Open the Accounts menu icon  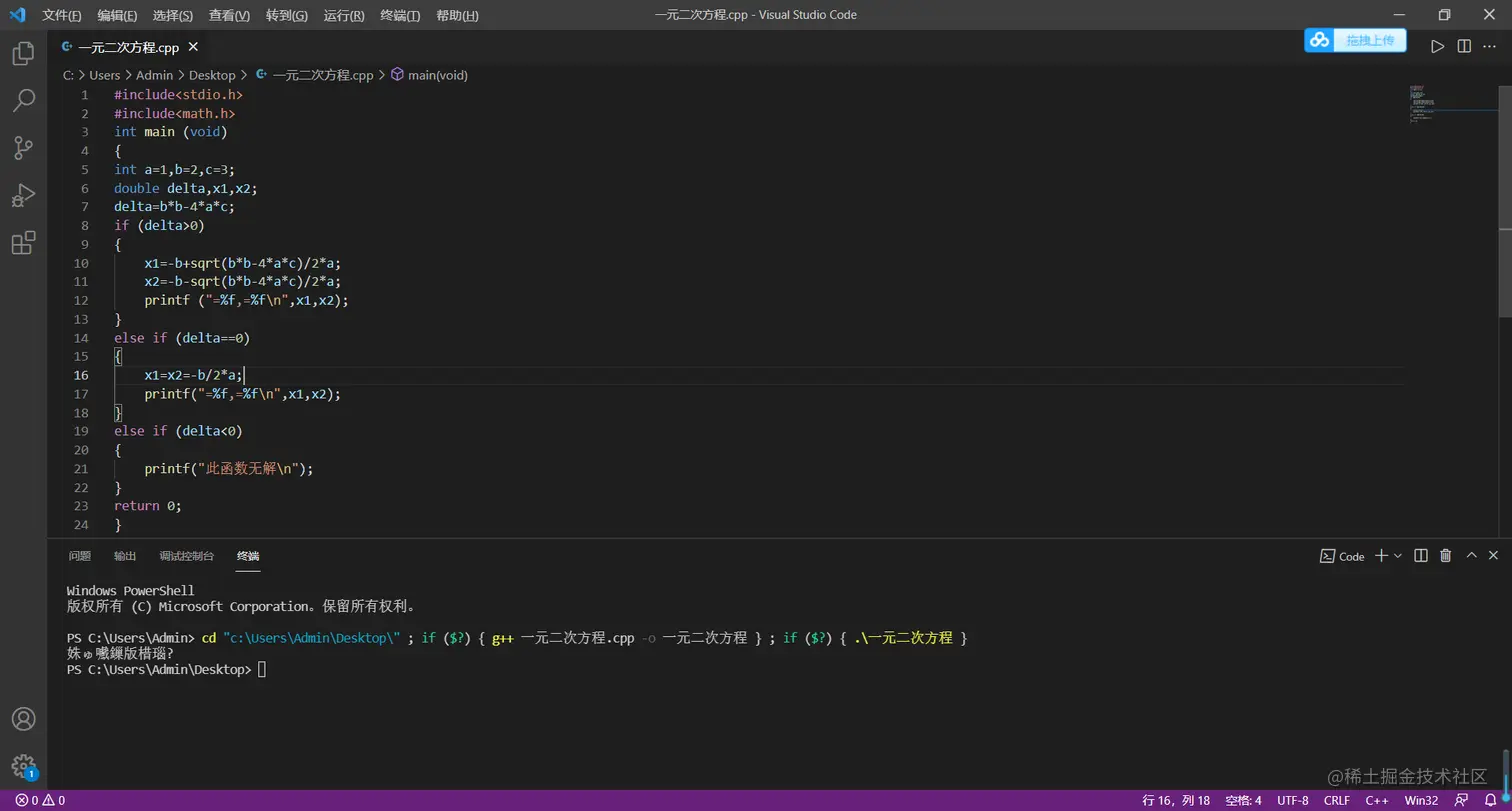pos(23,719)
